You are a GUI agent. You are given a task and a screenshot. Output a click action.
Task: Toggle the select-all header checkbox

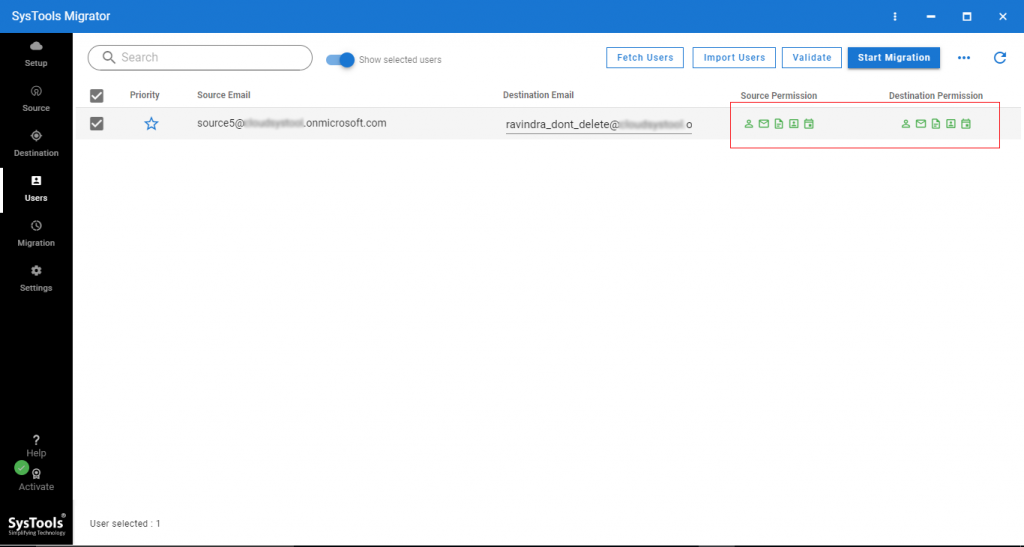tap(97, 96)
